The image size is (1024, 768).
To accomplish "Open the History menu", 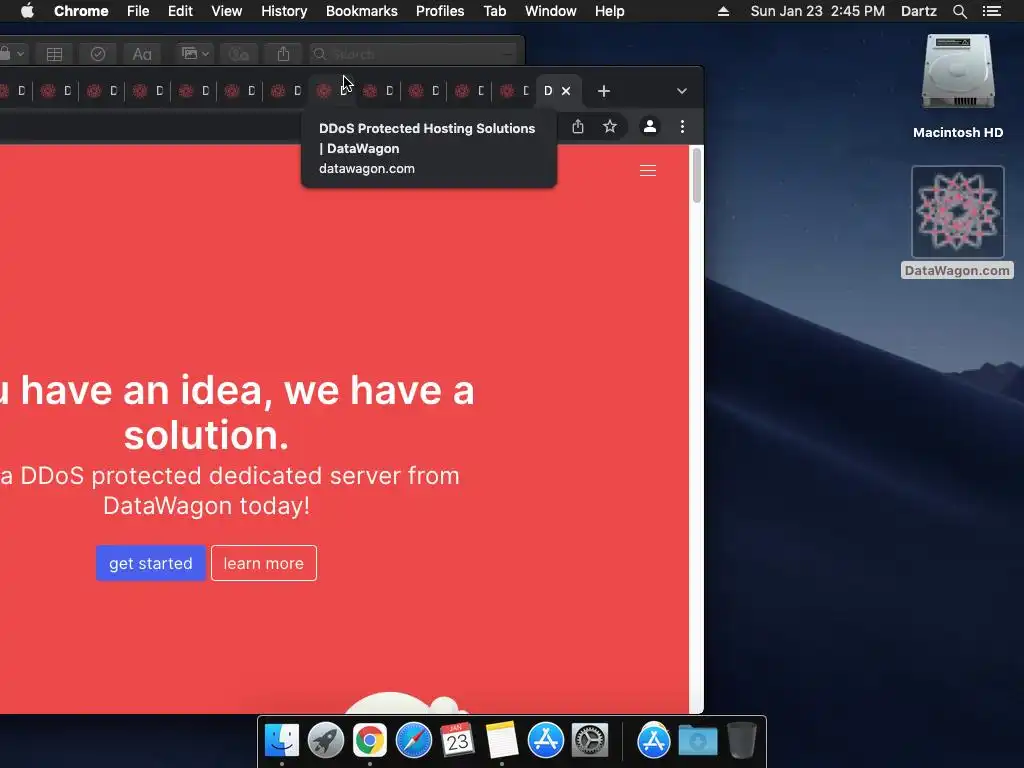I will [x=284, y=11].
